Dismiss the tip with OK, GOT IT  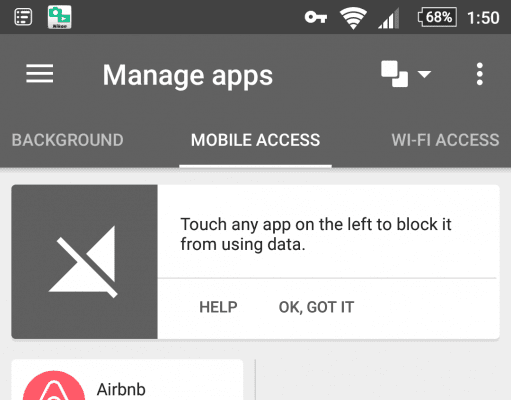tap(316, 307)
